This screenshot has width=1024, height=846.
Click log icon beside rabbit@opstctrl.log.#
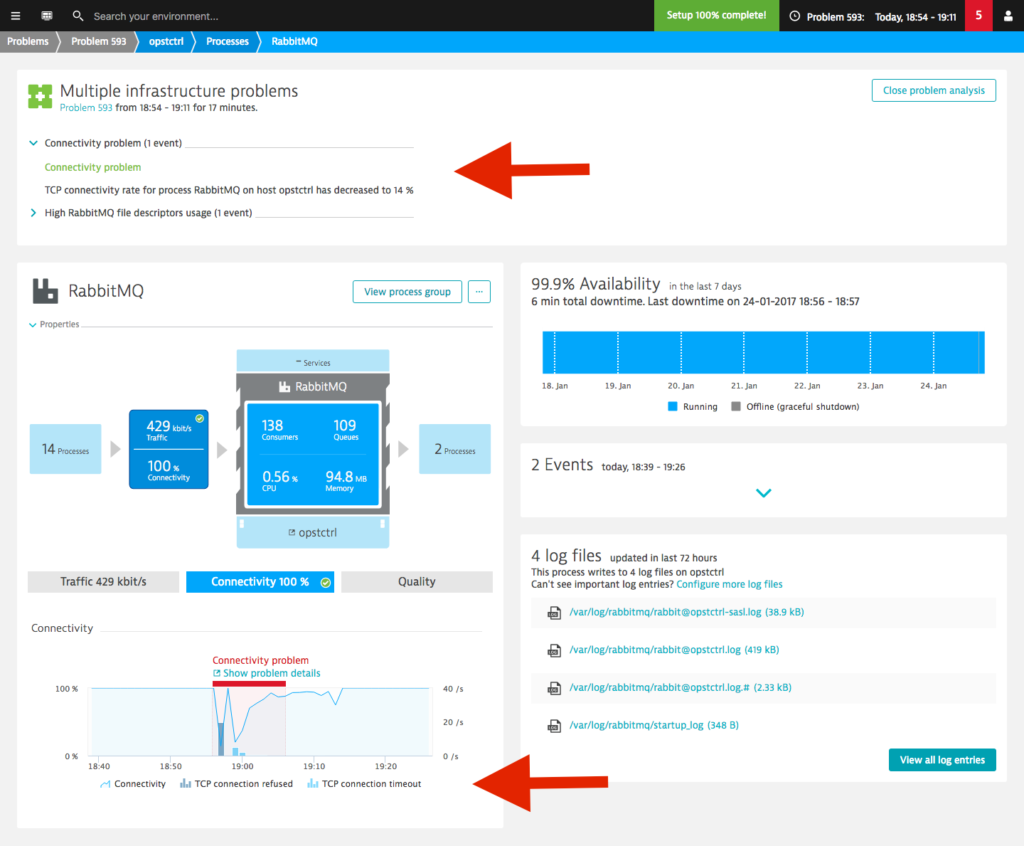(554, 688)
